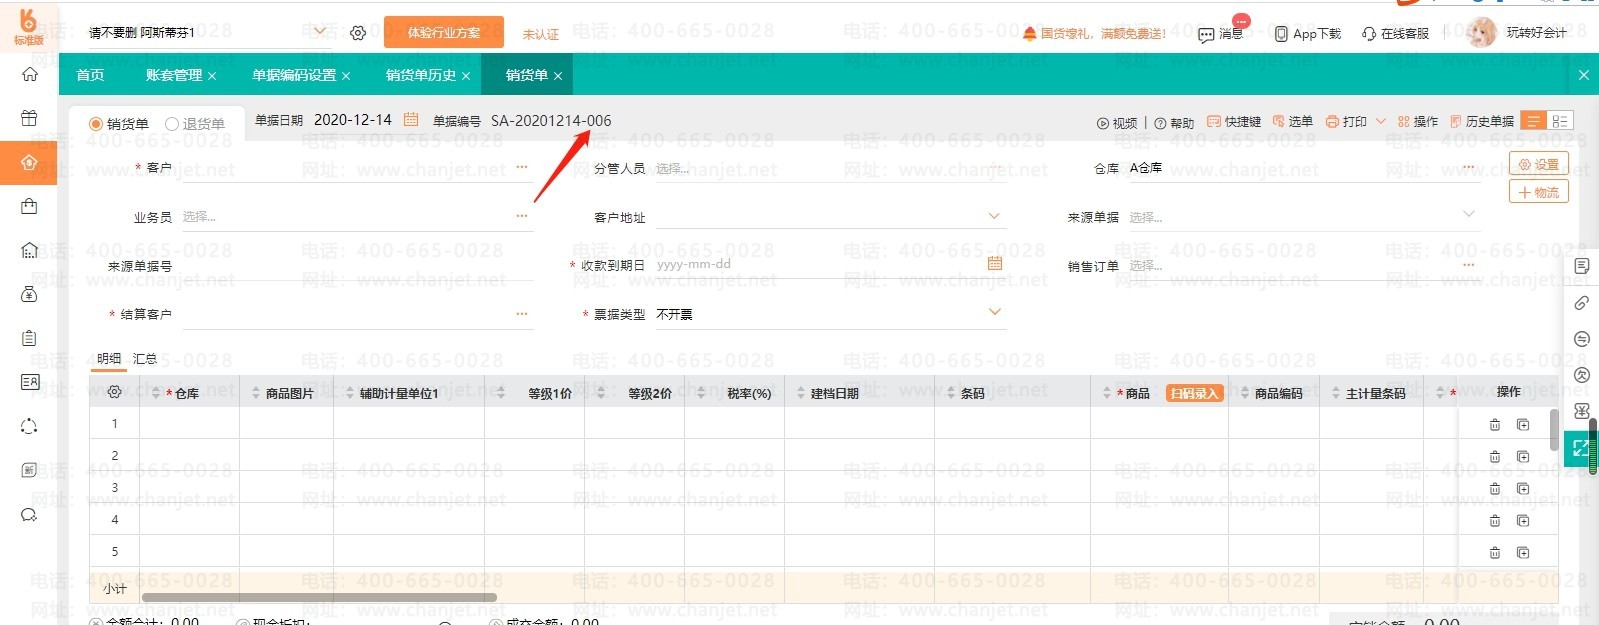Sort by 商品编码 column arrows
Image resolution: width=1599 pixels, height=625 pixels.
point(1245,393)
